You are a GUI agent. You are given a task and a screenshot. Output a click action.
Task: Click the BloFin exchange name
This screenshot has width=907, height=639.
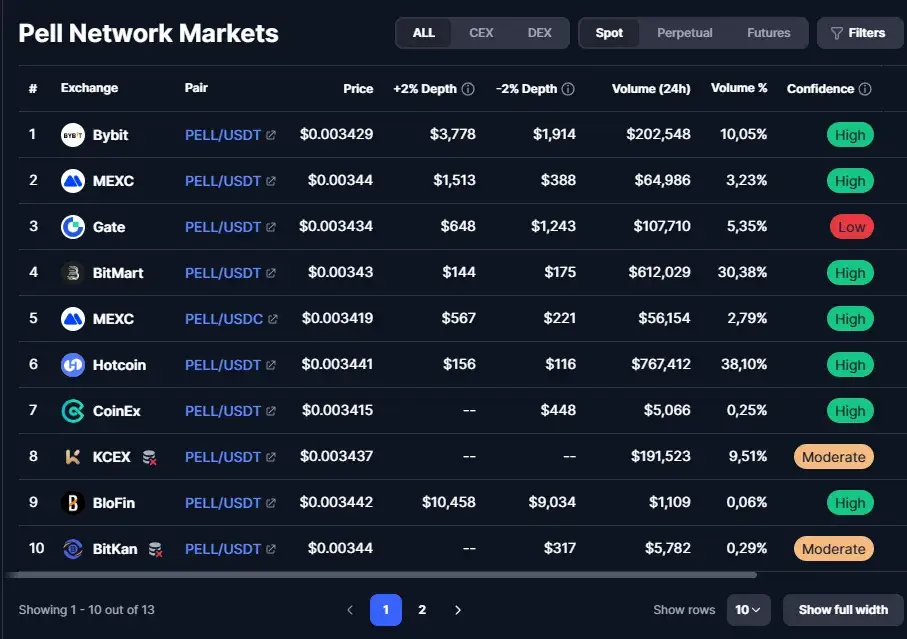[x=114, y=503]
